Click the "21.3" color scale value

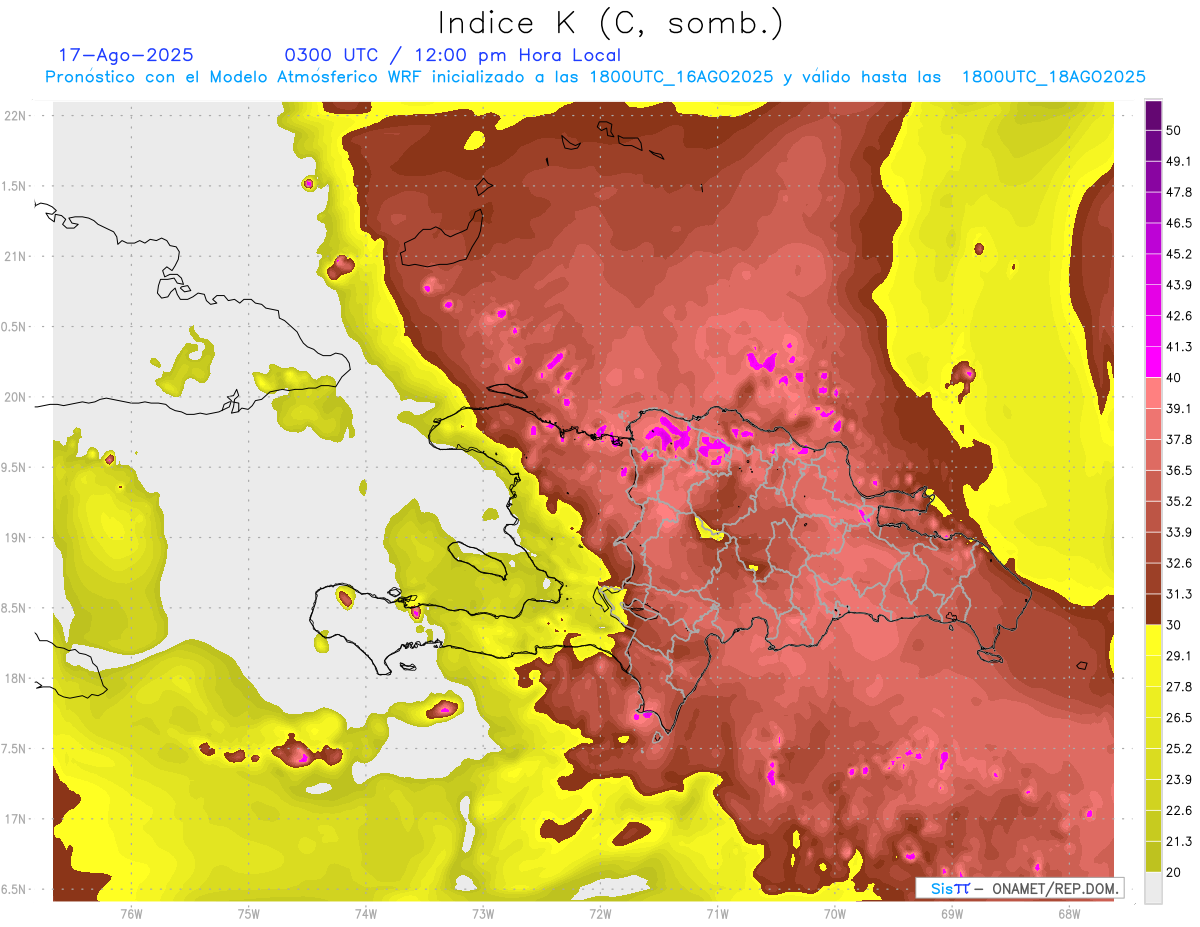(x=1179, y=842)
